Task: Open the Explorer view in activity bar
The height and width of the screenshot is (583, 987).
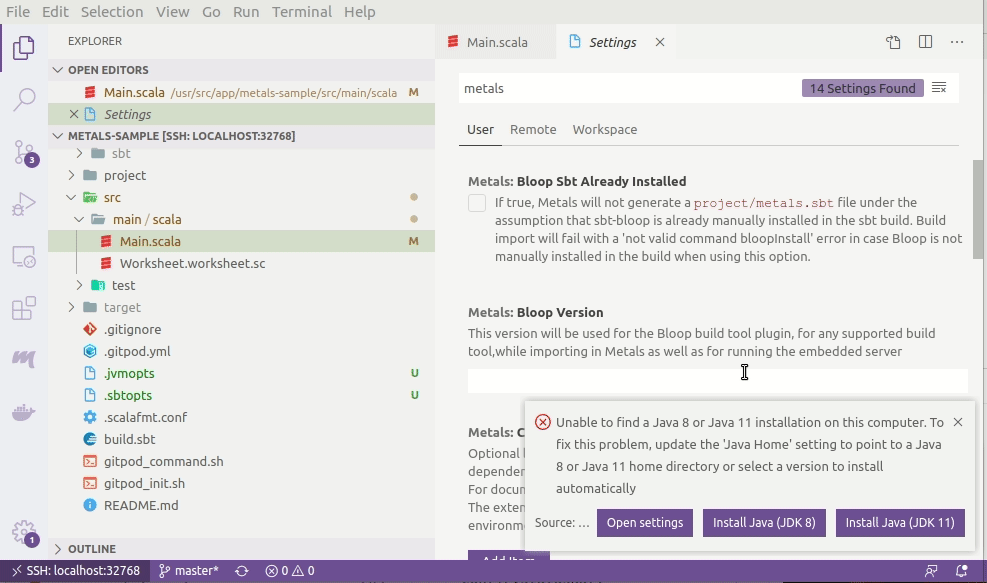Action: pyautogui.click(x=23, y=48)
